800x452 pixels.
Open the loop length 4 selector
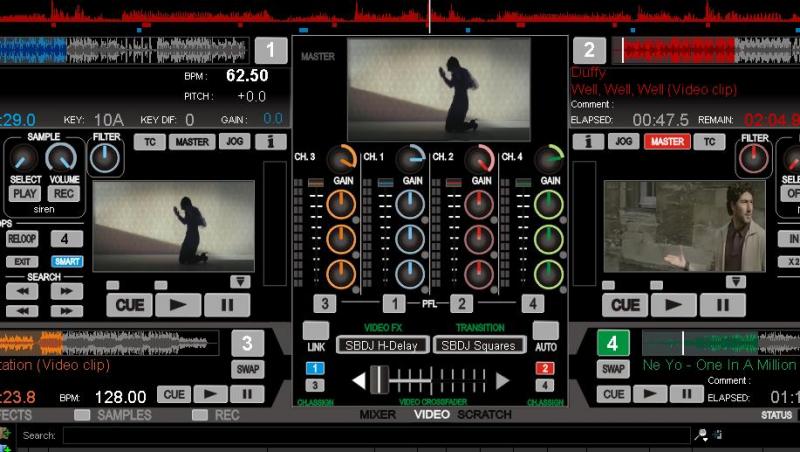(x=66, y=239)
